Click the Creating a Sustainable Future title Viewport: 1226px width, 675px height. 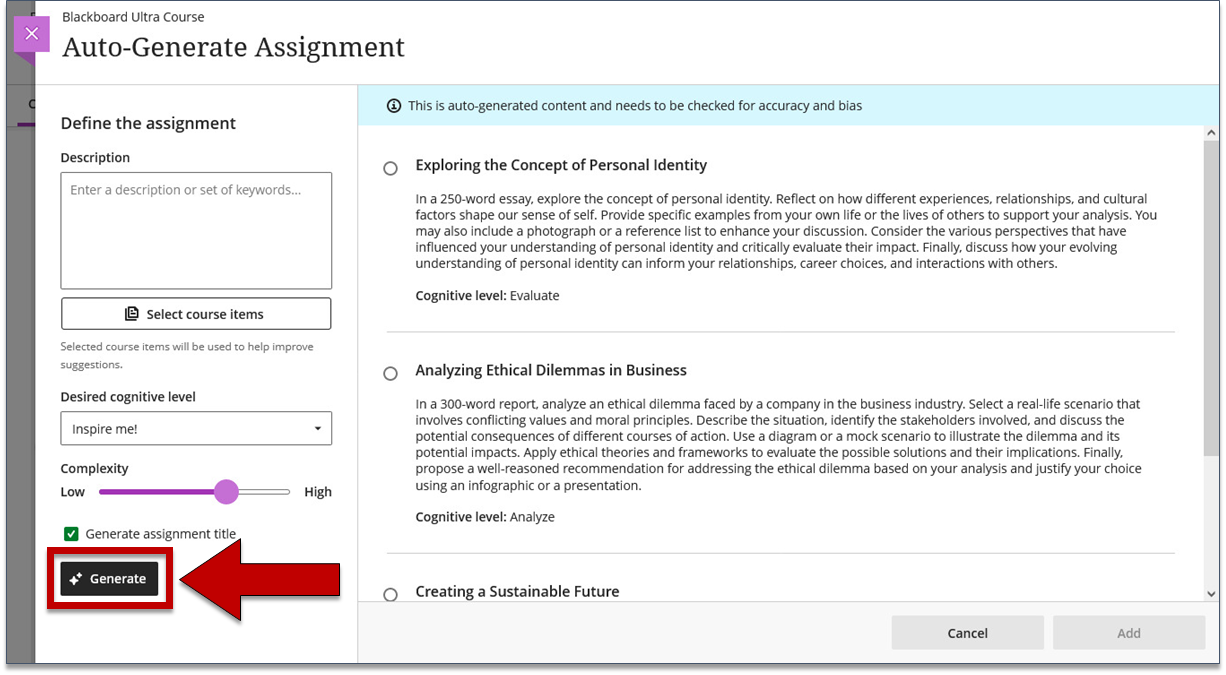[517, 592]
